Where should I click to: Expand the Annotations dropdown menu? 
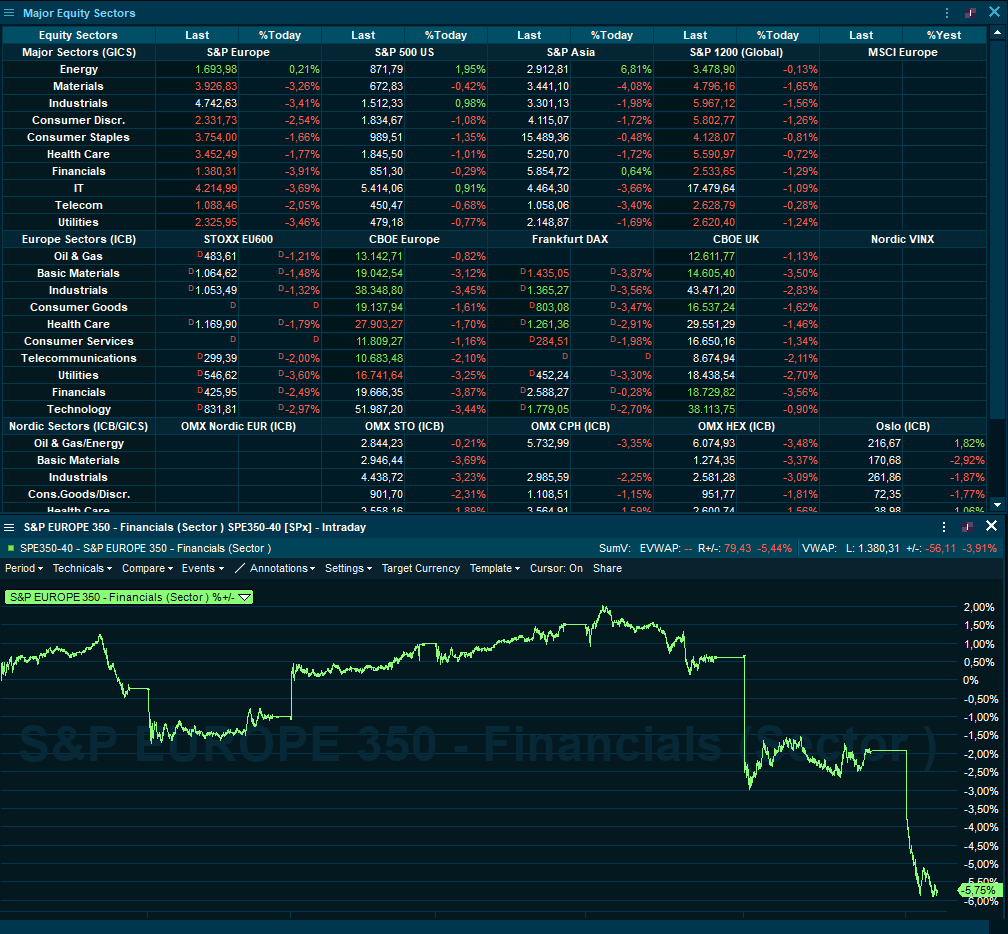click(282, 568)
